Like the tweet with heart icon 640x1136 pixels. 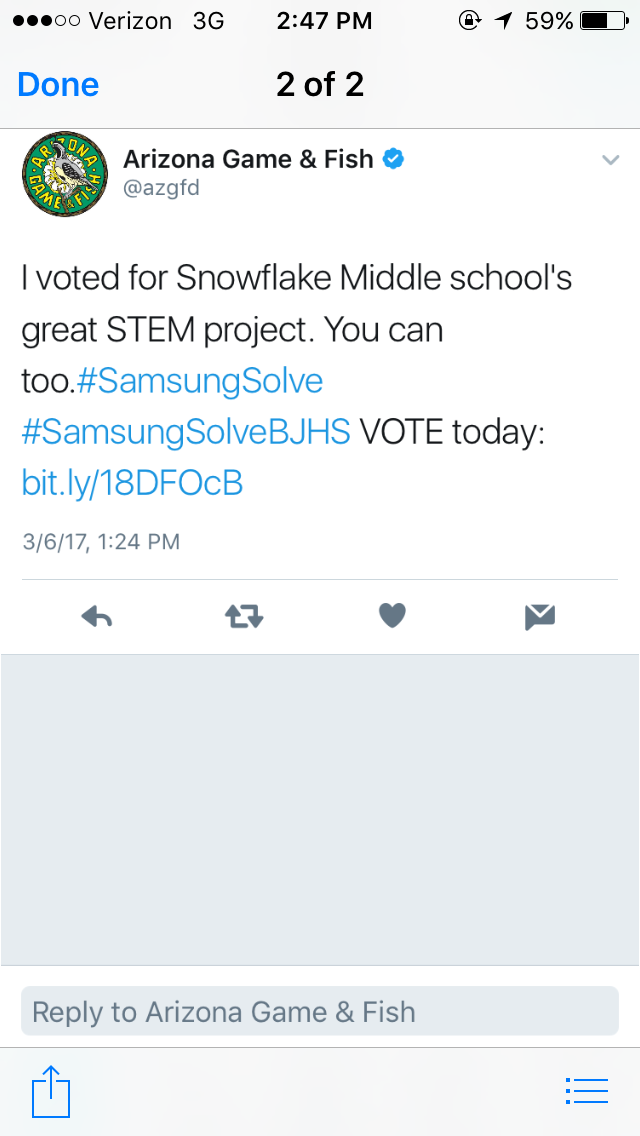point(392,616)
